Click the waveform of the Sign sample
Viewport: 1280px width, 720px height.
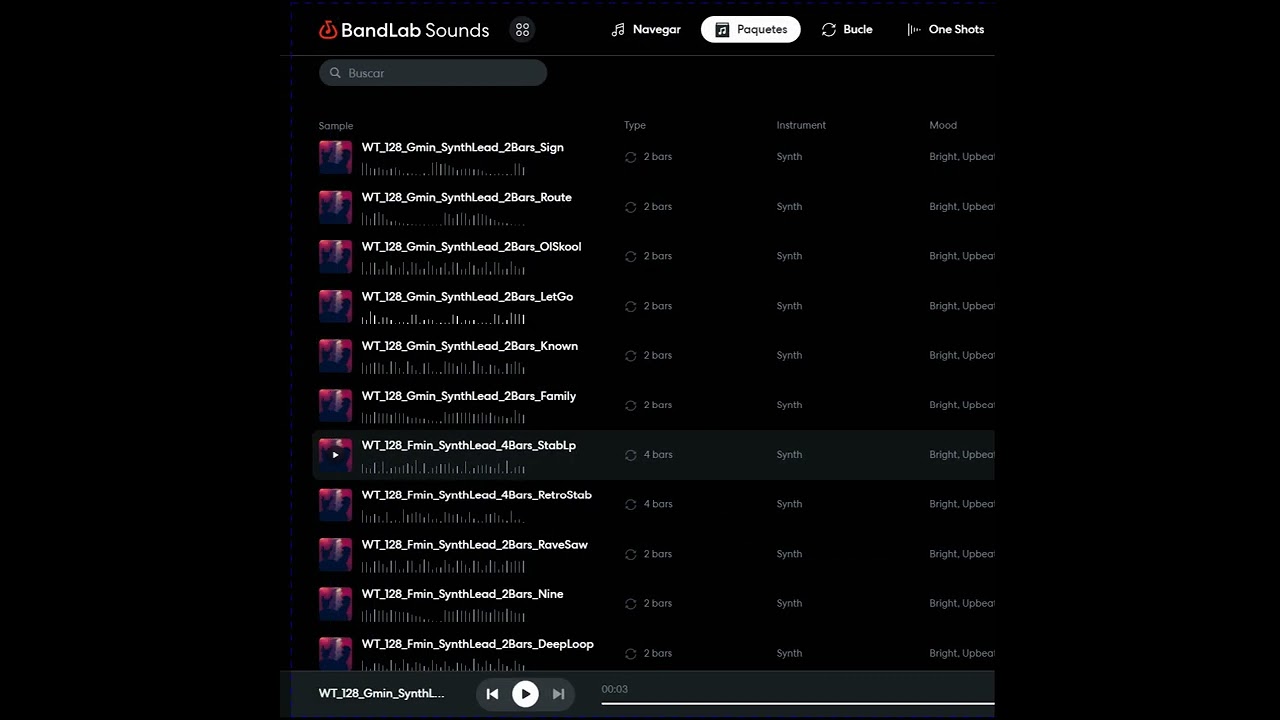443,170
